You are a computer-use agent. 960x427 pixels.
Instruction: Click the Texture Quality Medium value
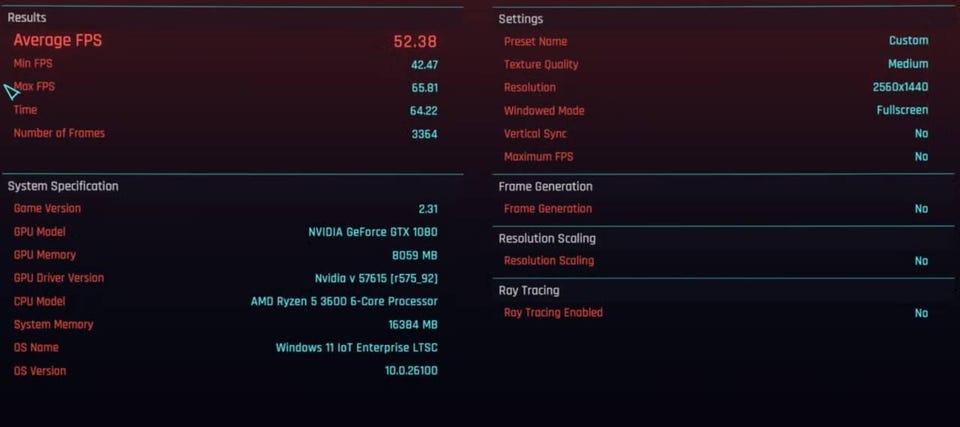908,64
